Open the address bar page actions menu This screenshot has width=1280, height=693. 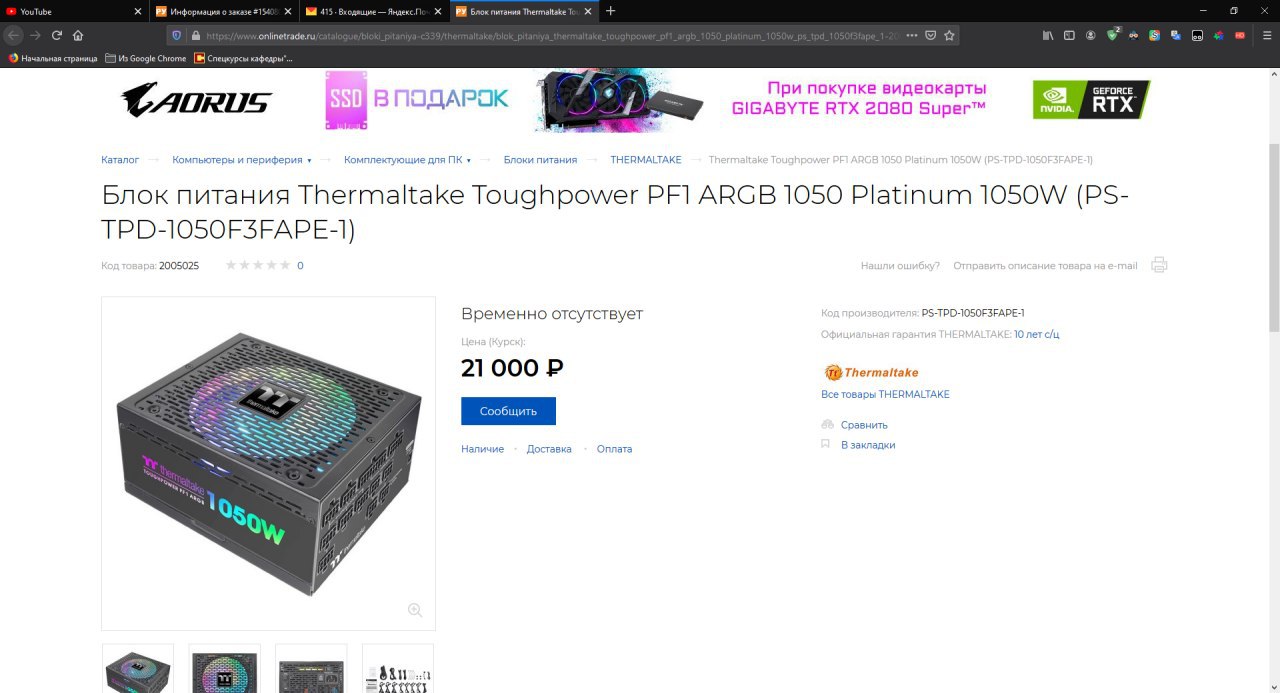[911, 35]
